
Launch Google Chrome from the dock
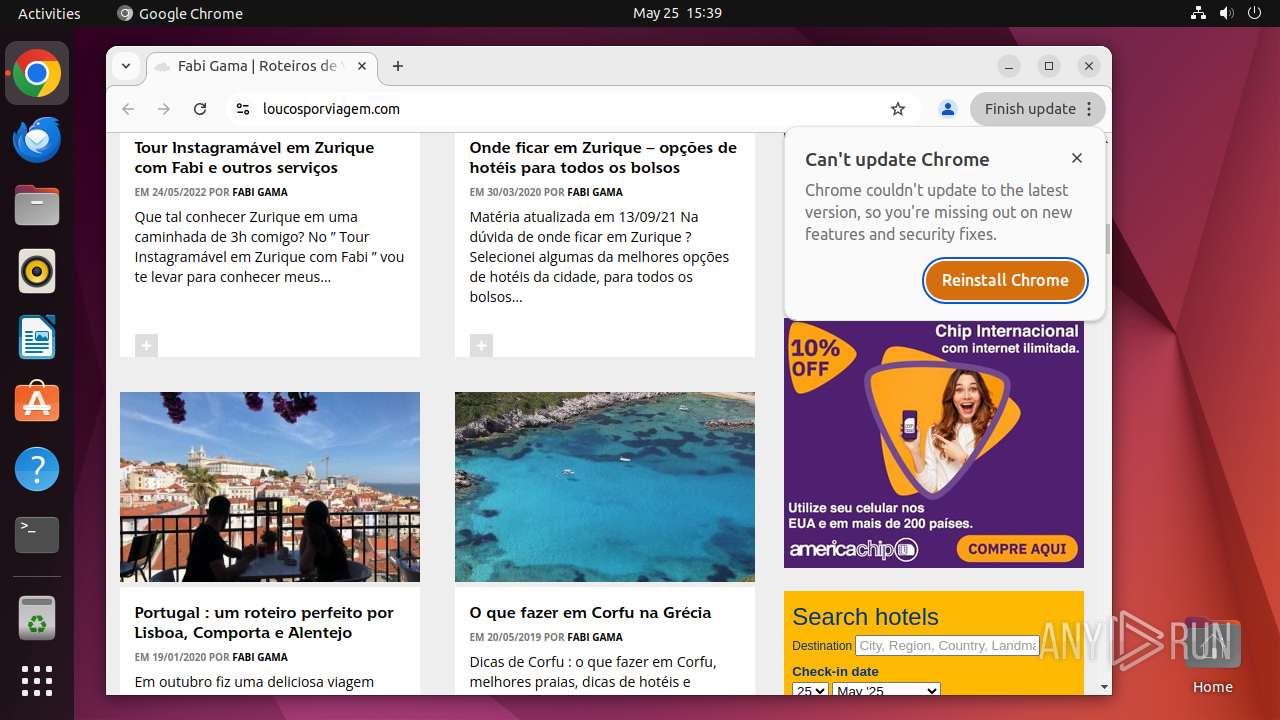[x=37, y=74]
